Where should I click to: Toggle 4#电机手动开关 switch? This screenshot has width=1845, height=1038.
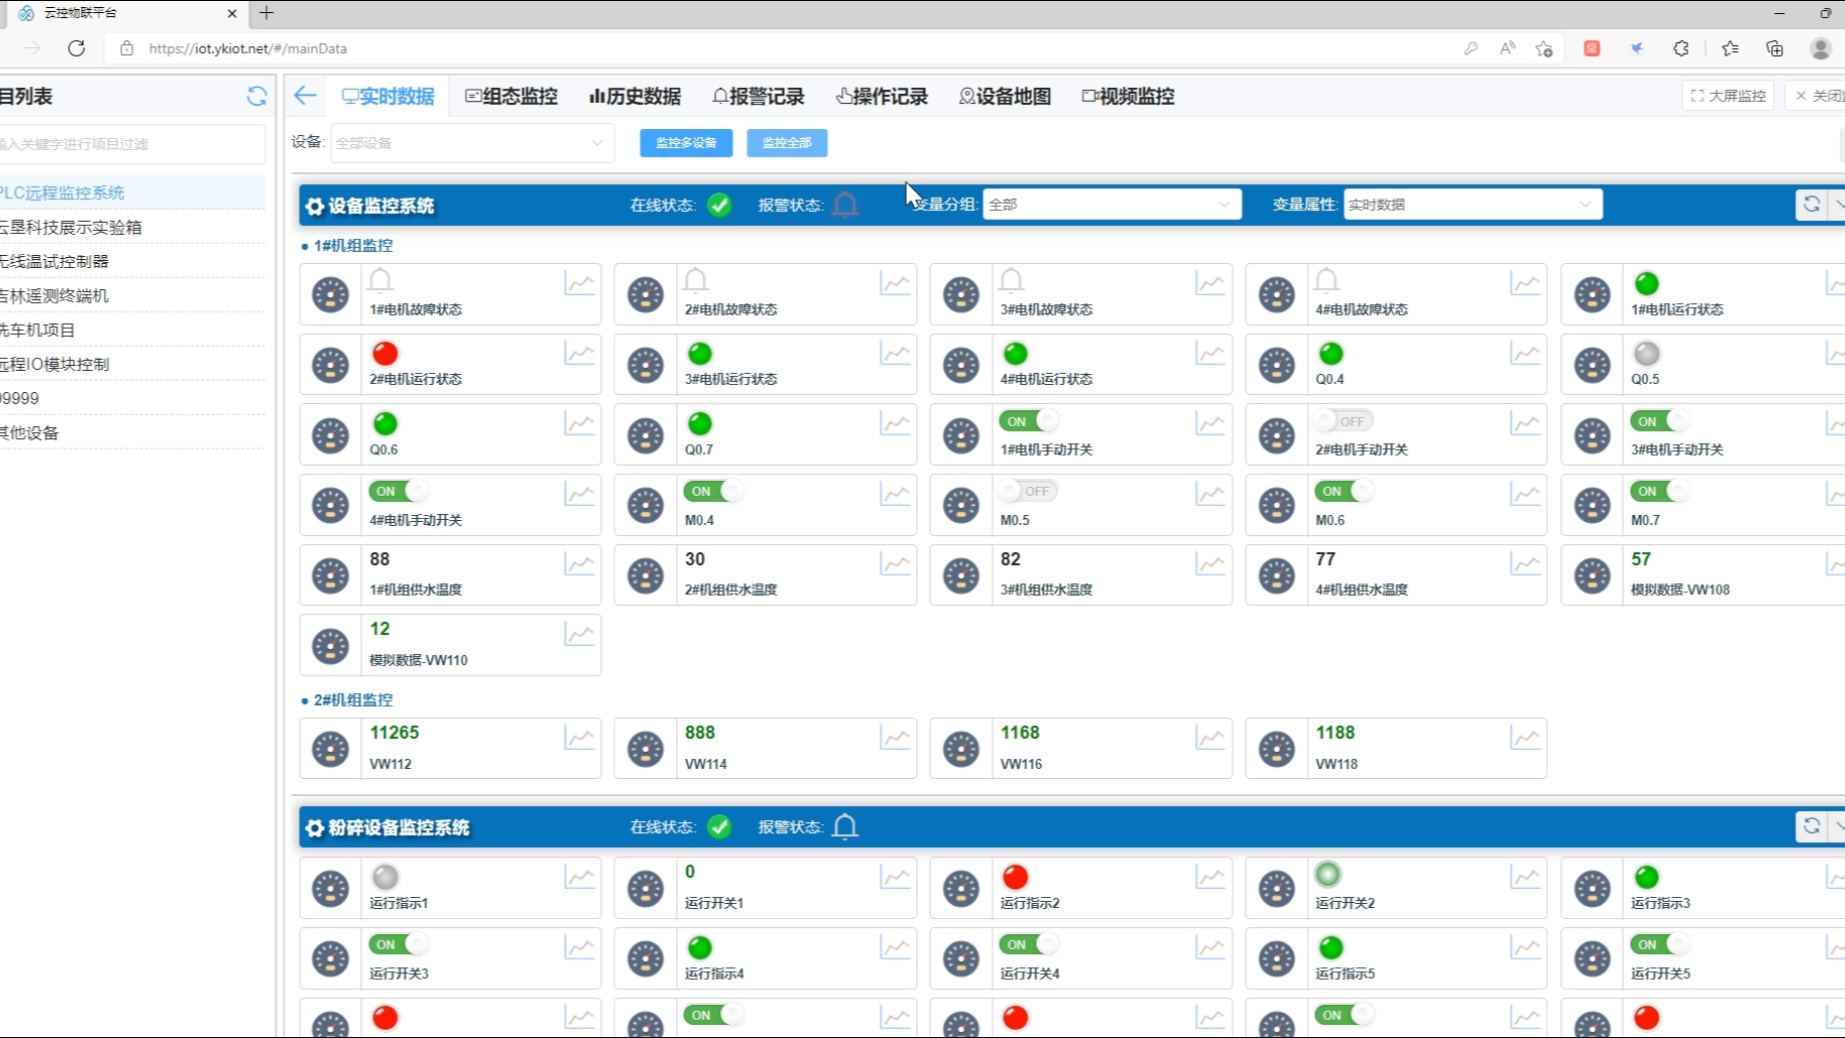pos(398,491)
